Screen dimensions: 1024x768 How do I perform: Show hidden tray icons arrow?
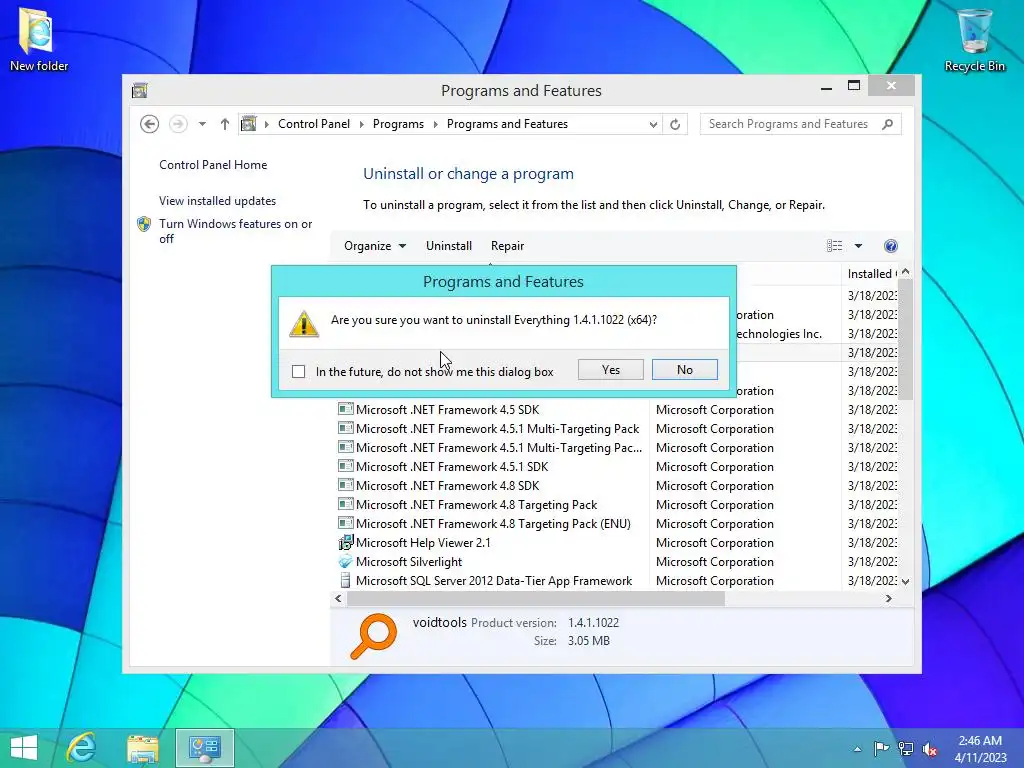857,749
